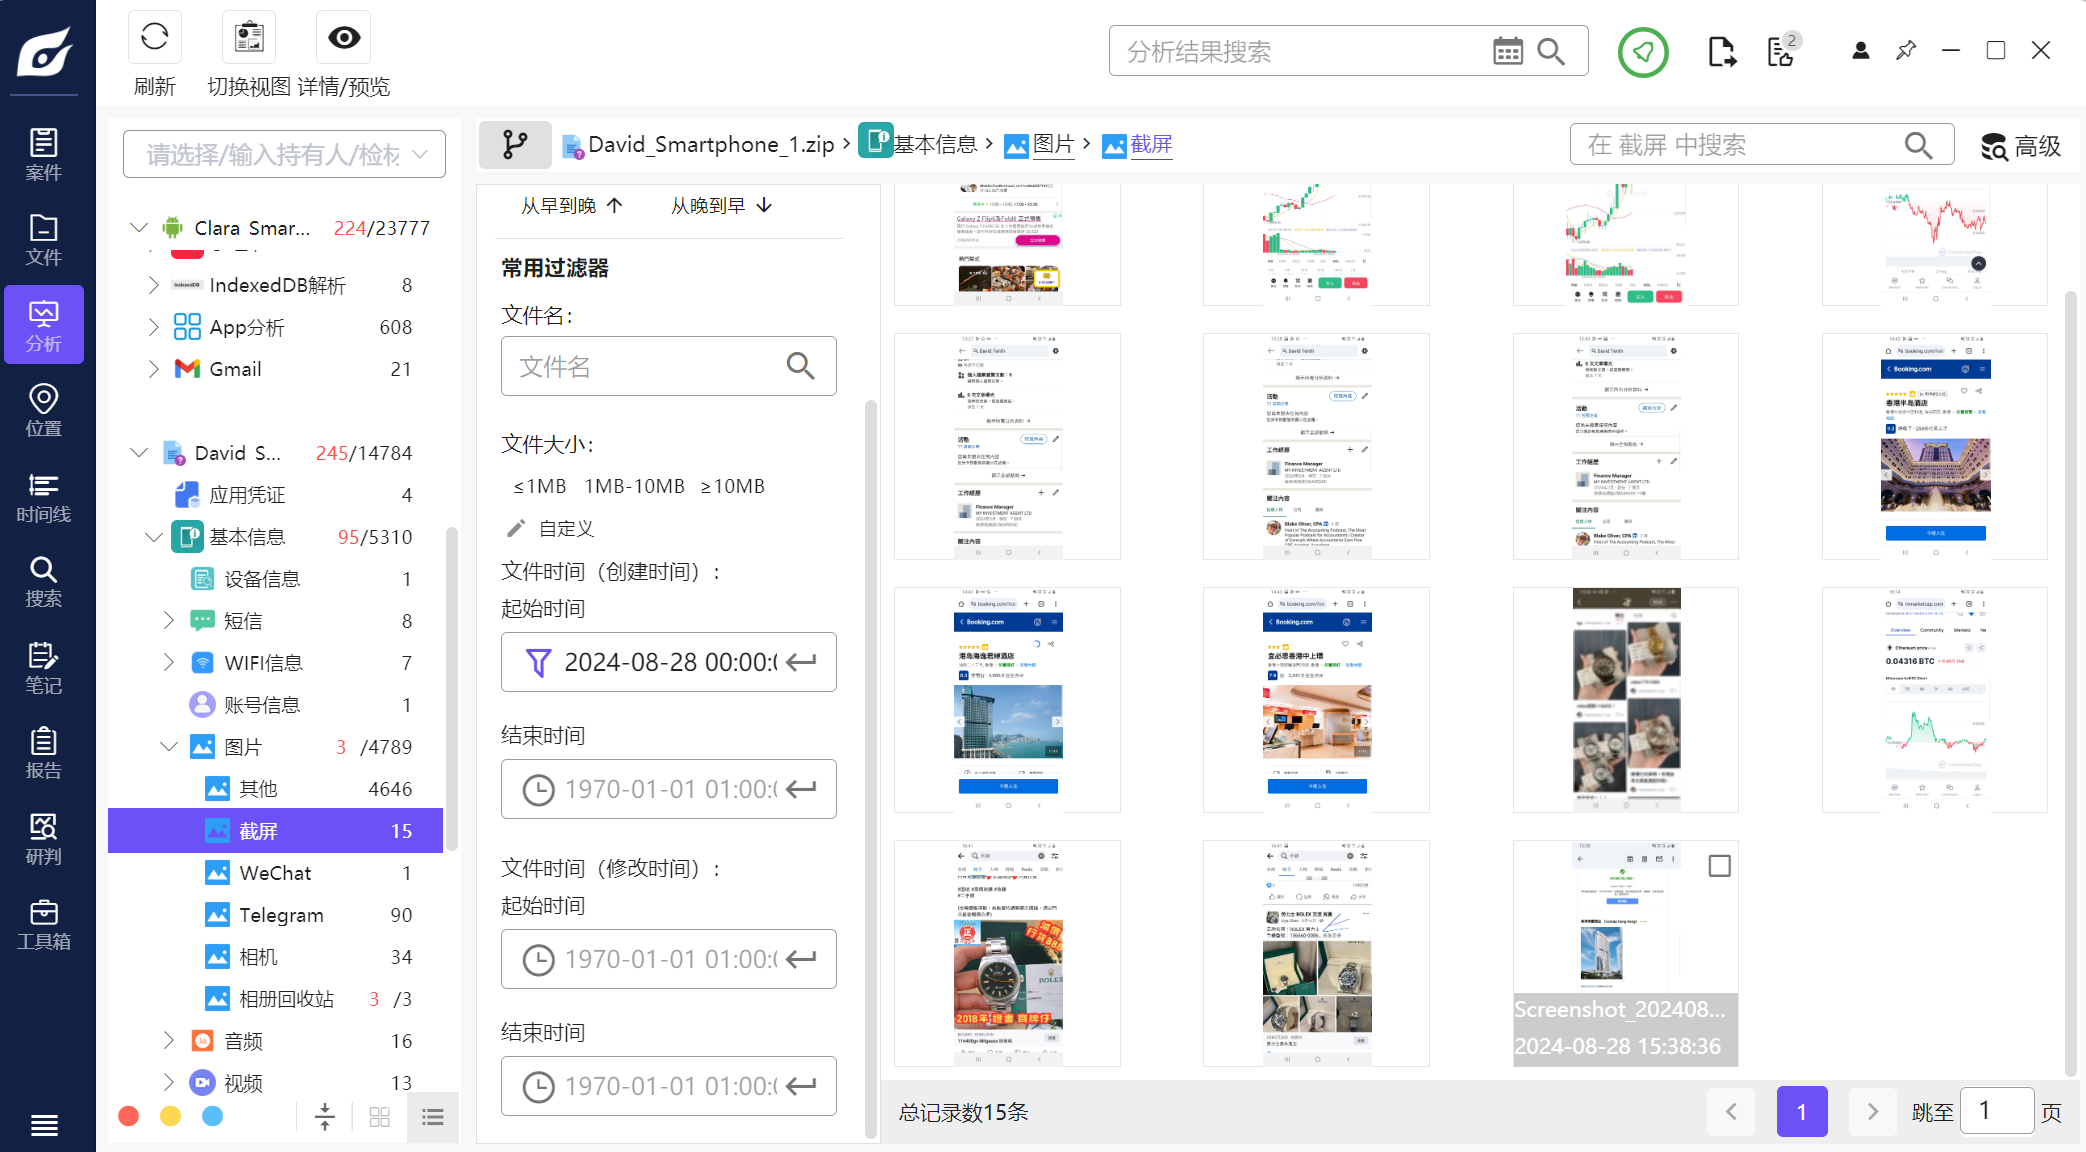Expand the Gmail tree node
This screenshot has height=1152, width=2086.
pos(153,369)
